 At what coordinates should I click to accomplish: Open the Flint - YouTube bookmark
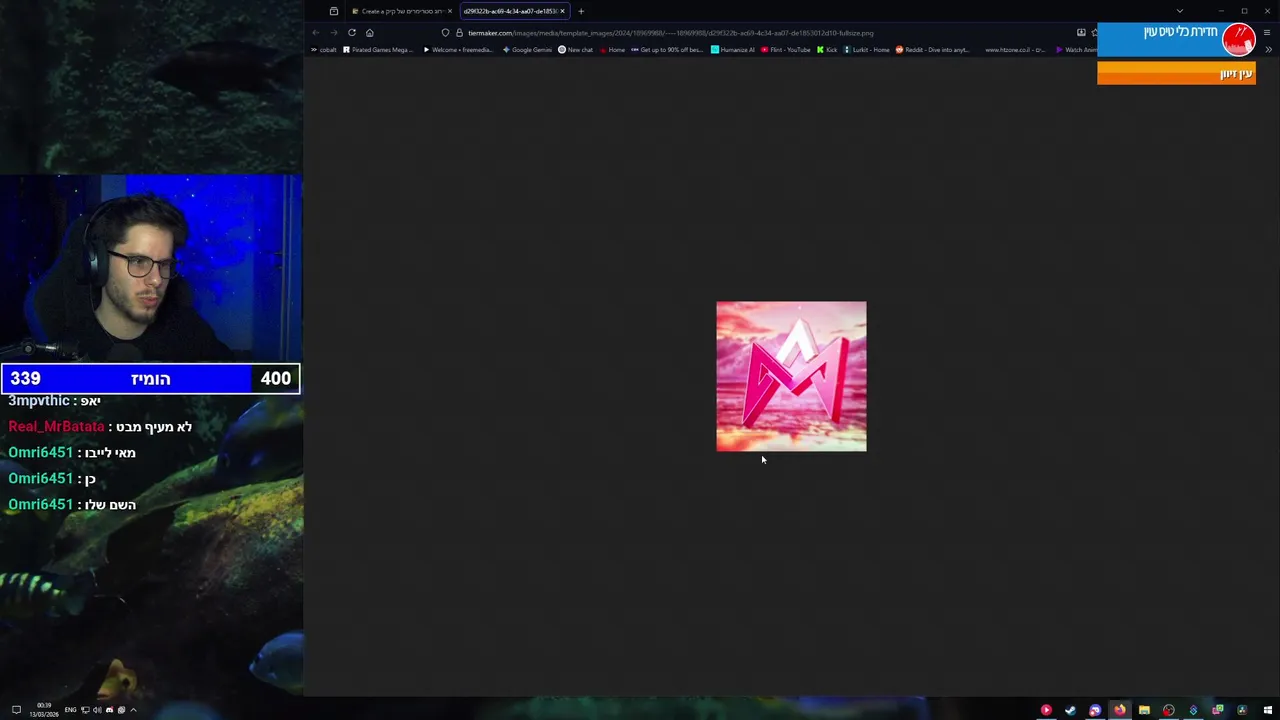coord(786,50)
